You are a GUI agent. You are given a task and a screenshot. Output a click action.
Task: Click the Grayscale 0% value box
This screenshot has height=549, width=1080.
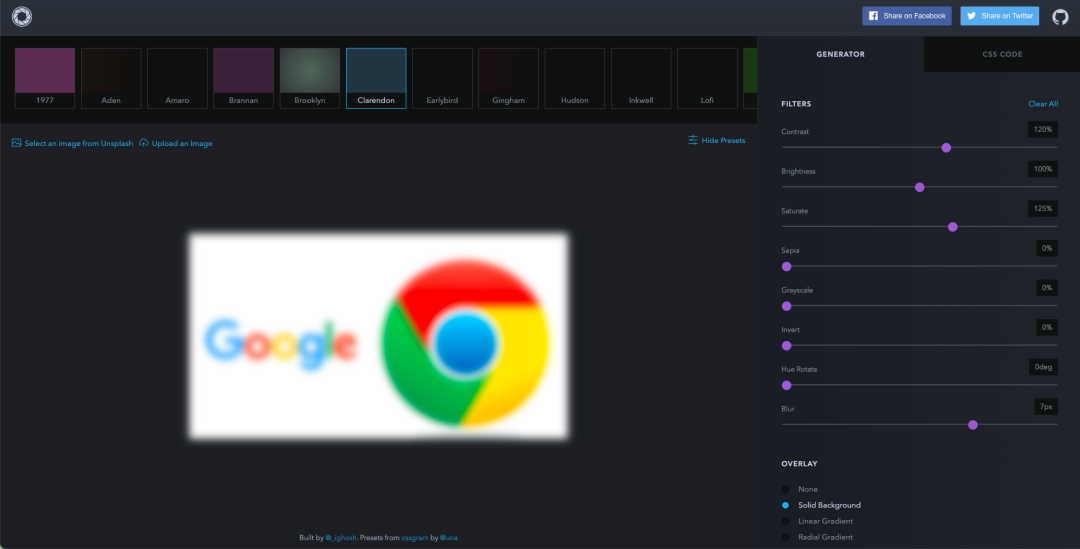(x=1047, y=288)
